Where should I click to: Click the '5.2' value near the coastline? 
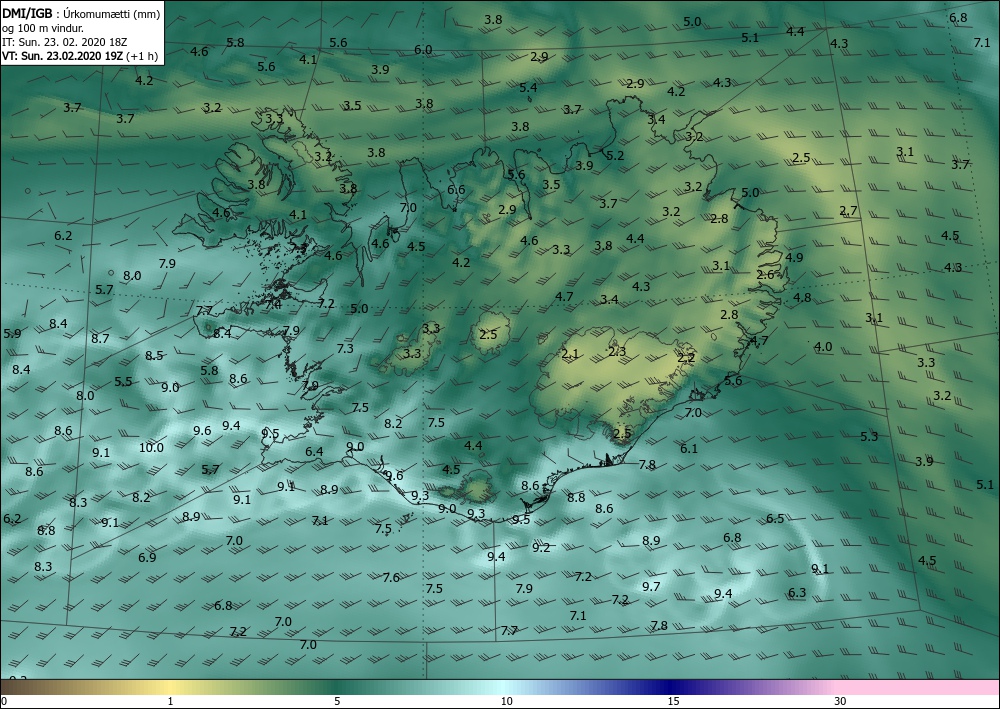point(615,156)
